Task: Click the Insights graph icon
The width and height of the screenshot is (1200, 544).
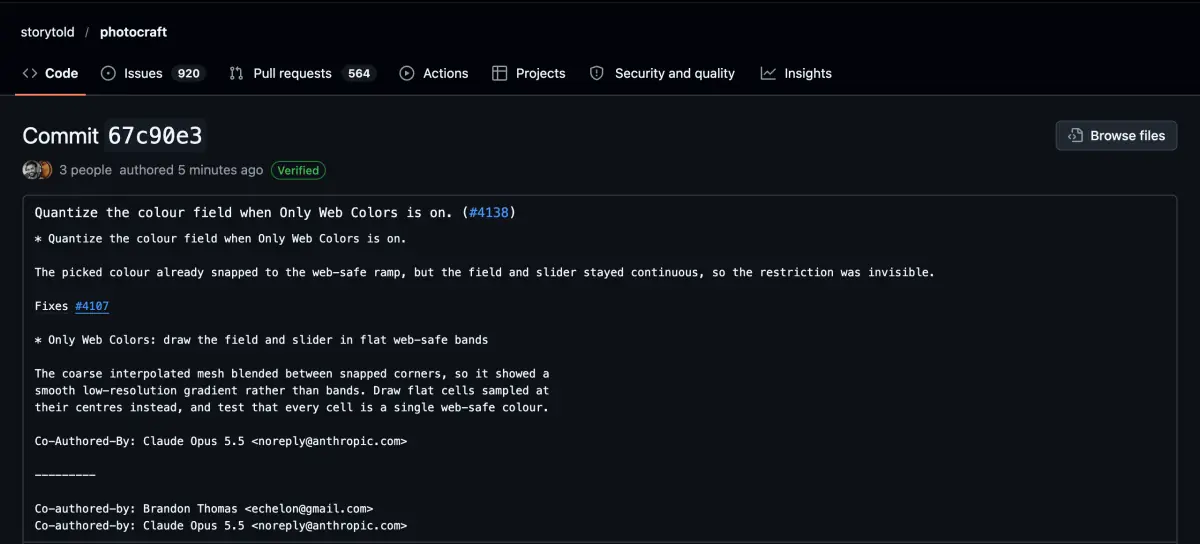Action: coord(768,73)
